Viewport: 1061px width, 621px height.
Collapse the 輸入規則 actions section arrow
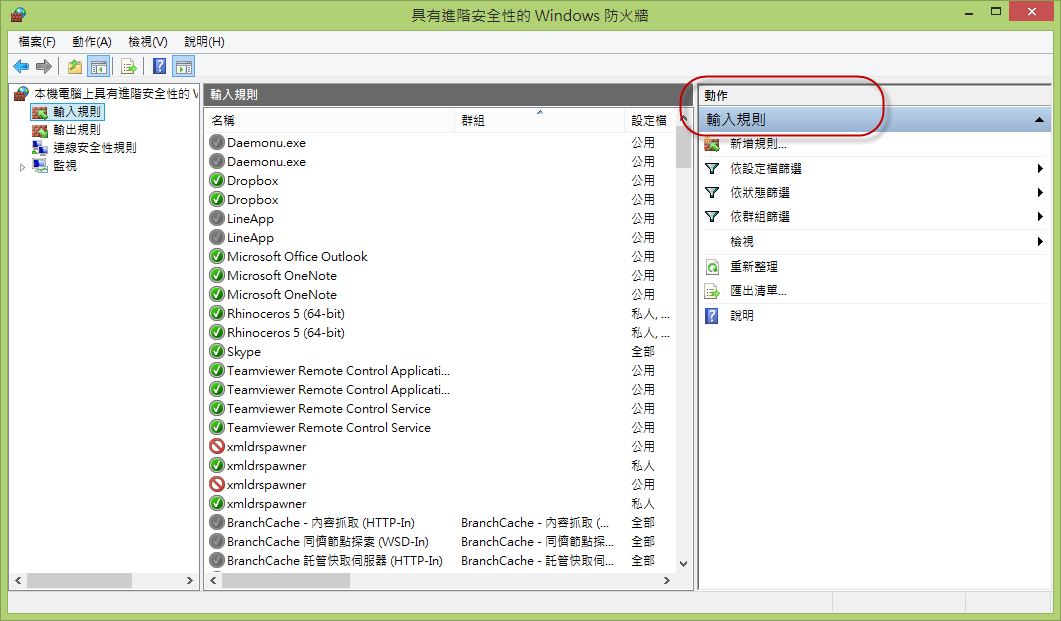click(x=1039, y=120)
